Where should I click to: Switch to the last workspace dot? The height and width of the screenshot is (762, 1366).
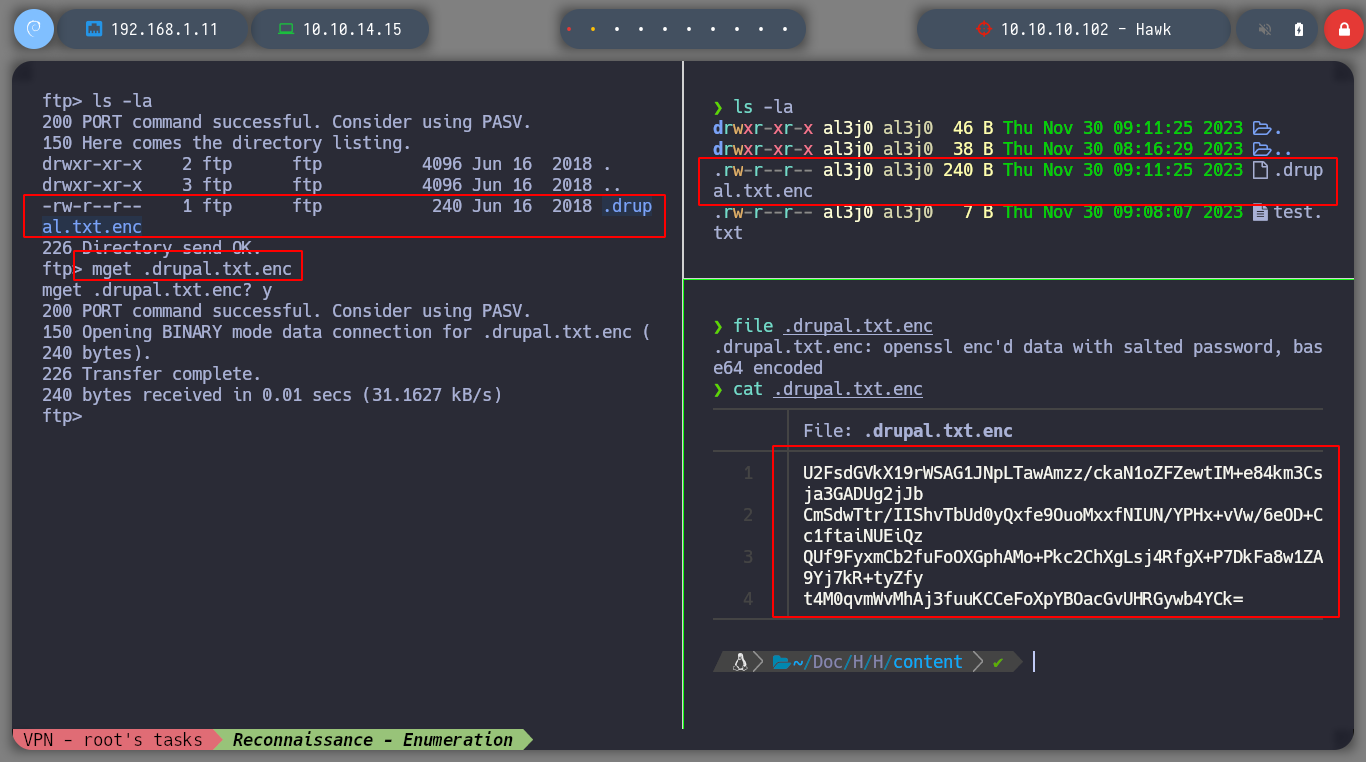(787, 30)
